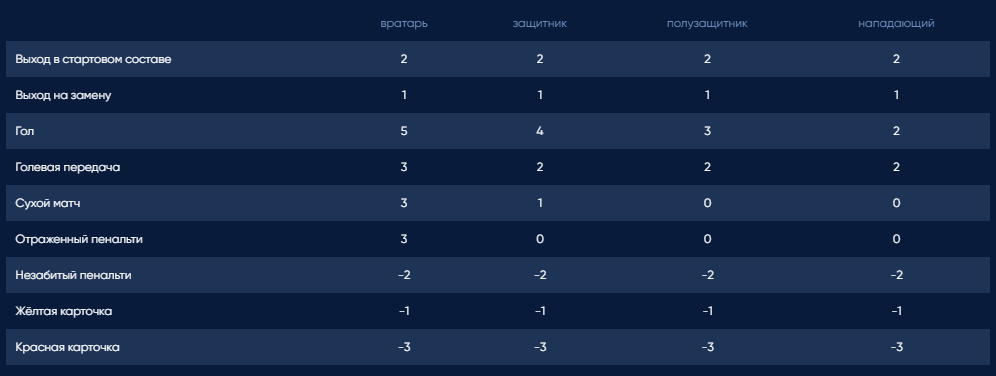
Task: Click midfielder's Гол value 3
Action: click(707, 131)
